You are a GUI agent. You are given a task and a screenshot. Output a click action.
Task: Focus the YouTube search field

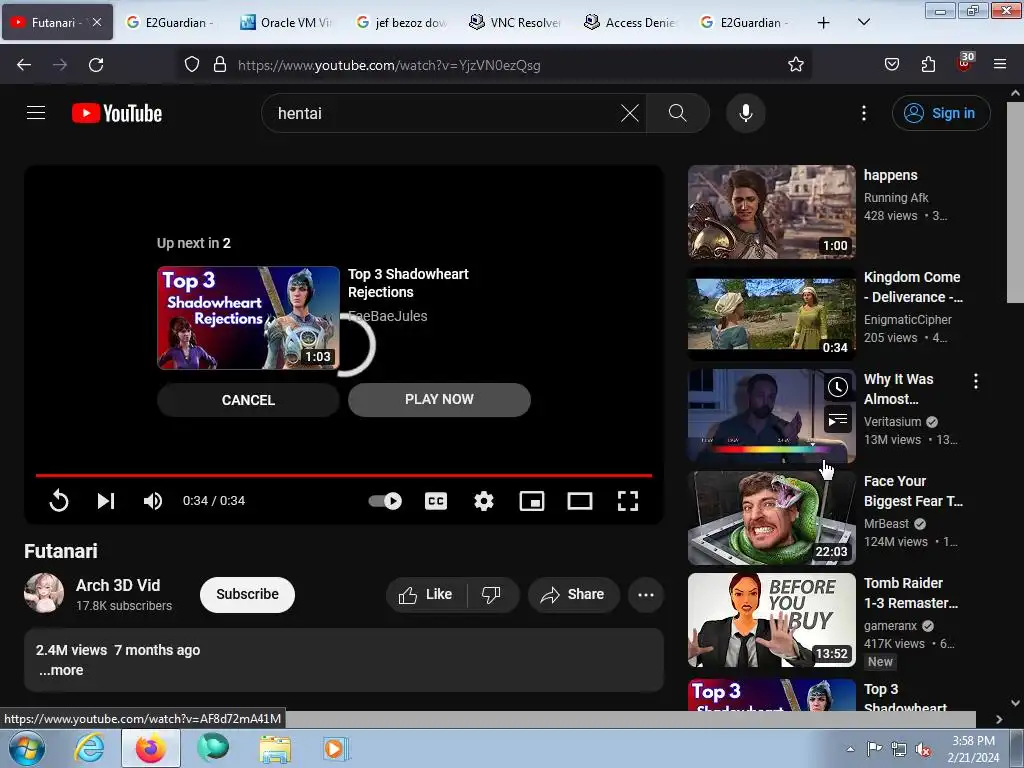point(444,113)
